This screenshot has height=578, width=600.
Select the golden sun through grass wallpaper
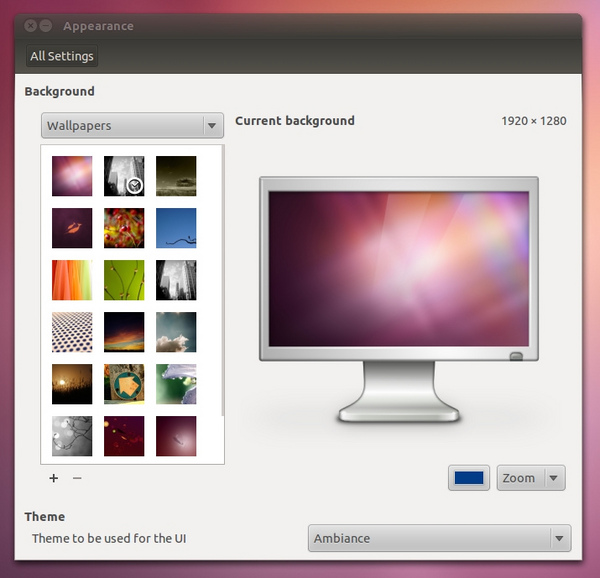(72, 384)
